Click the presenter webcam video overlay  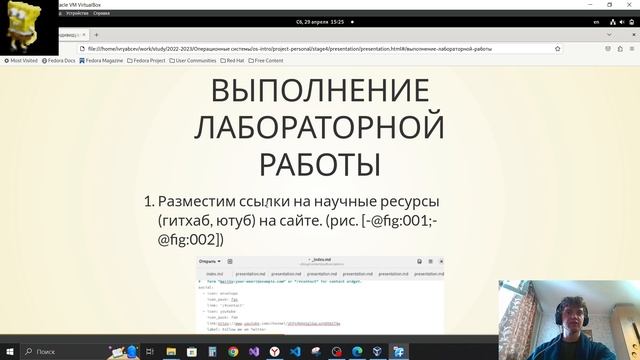click(x=569, y=320)
